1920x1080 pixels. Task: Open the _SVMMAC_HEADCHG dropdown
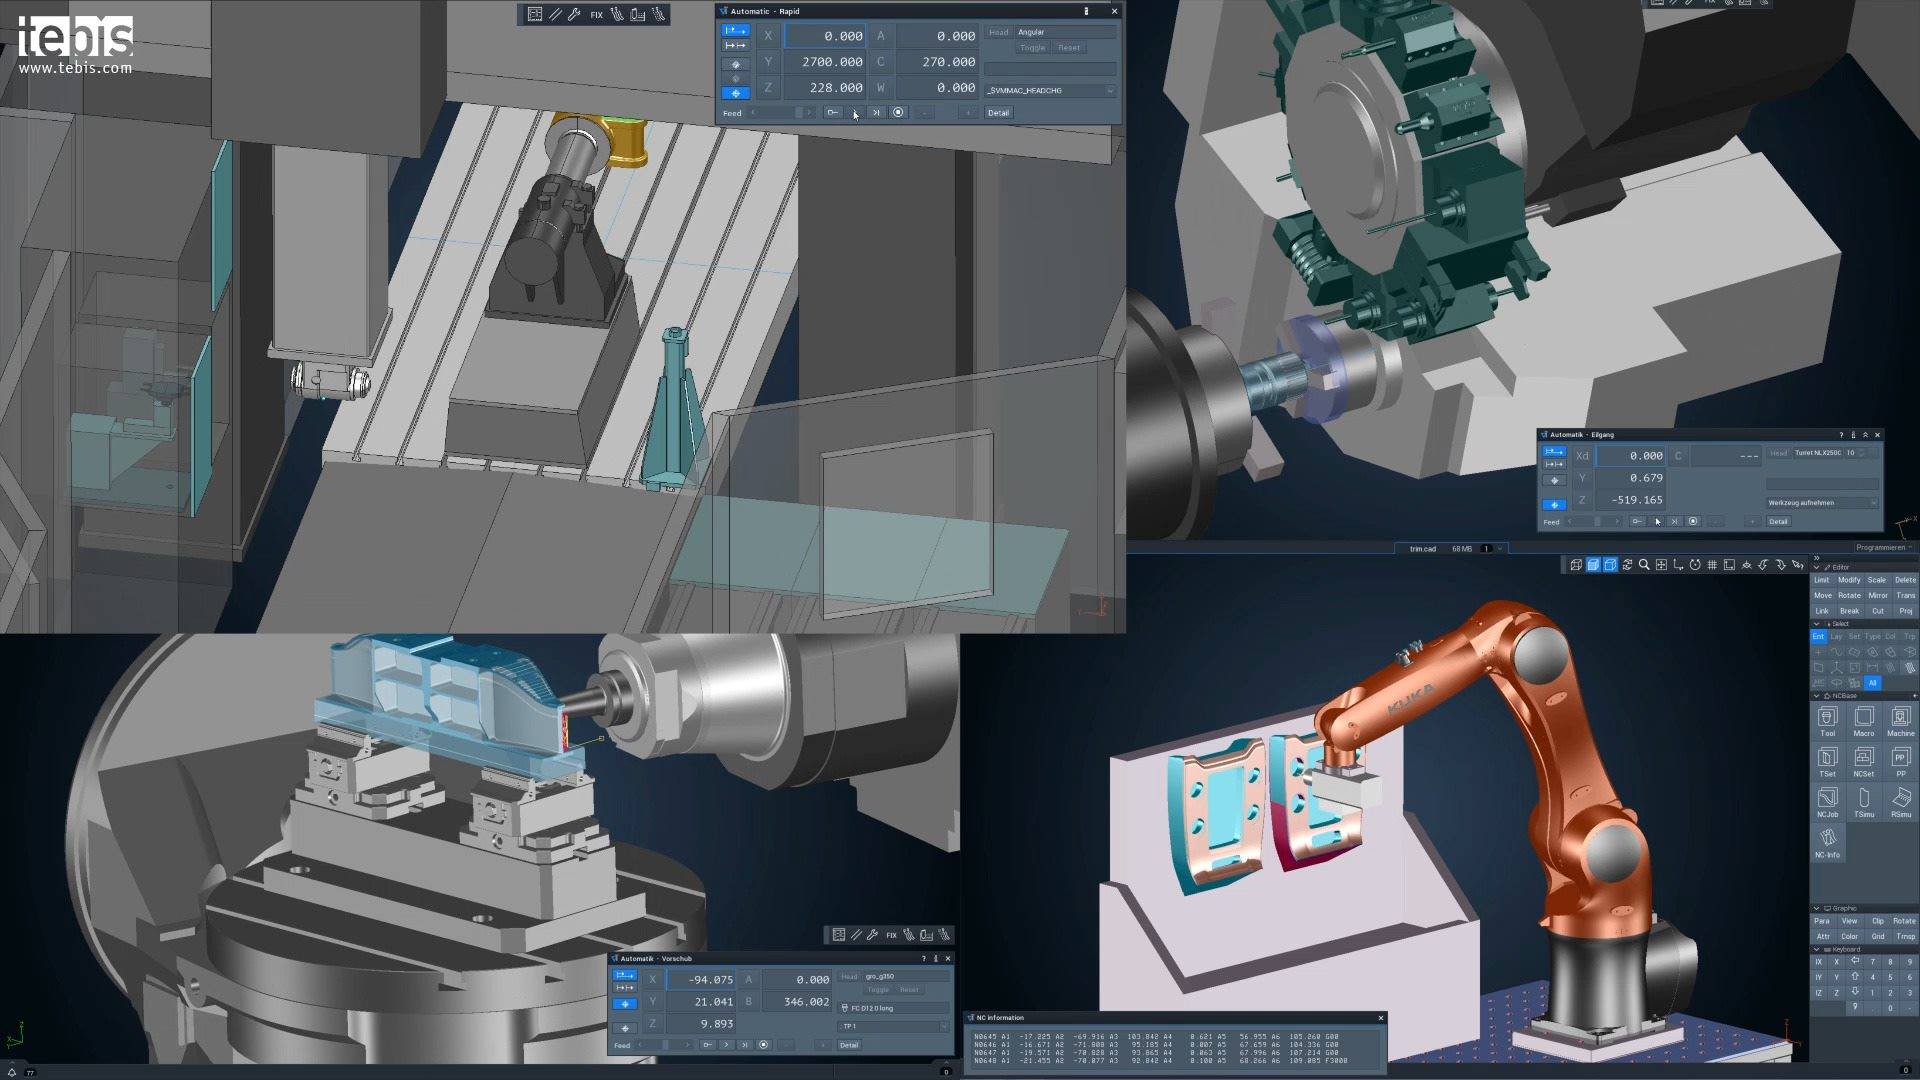pos(1050,91)
